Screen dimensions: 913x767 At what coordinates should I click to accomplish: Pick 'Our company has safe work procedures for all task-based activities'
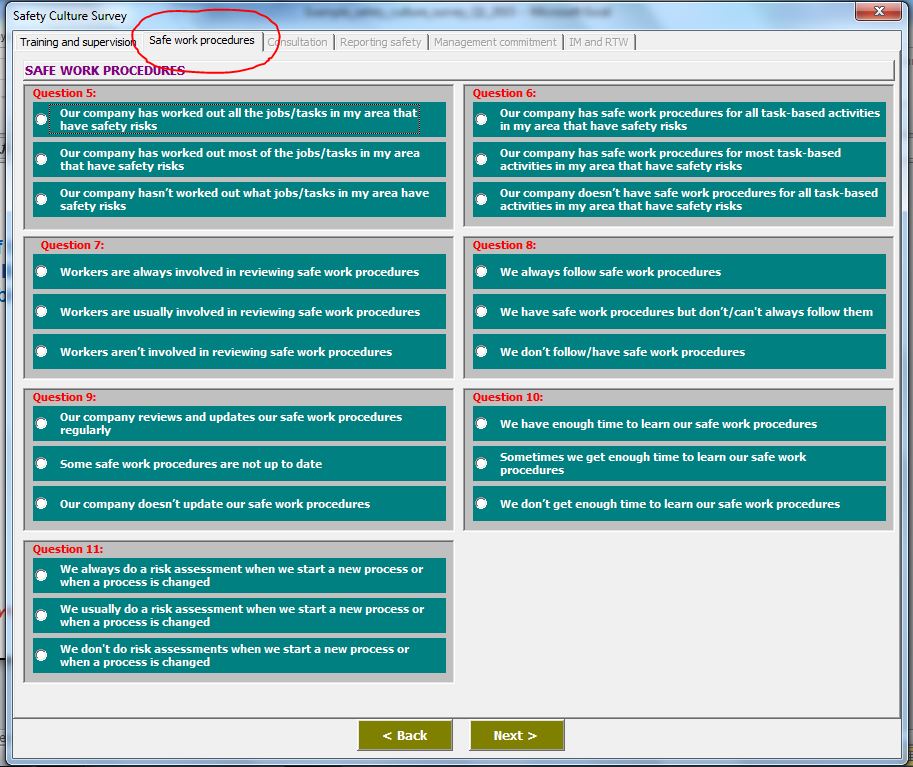tap(479, 120)
